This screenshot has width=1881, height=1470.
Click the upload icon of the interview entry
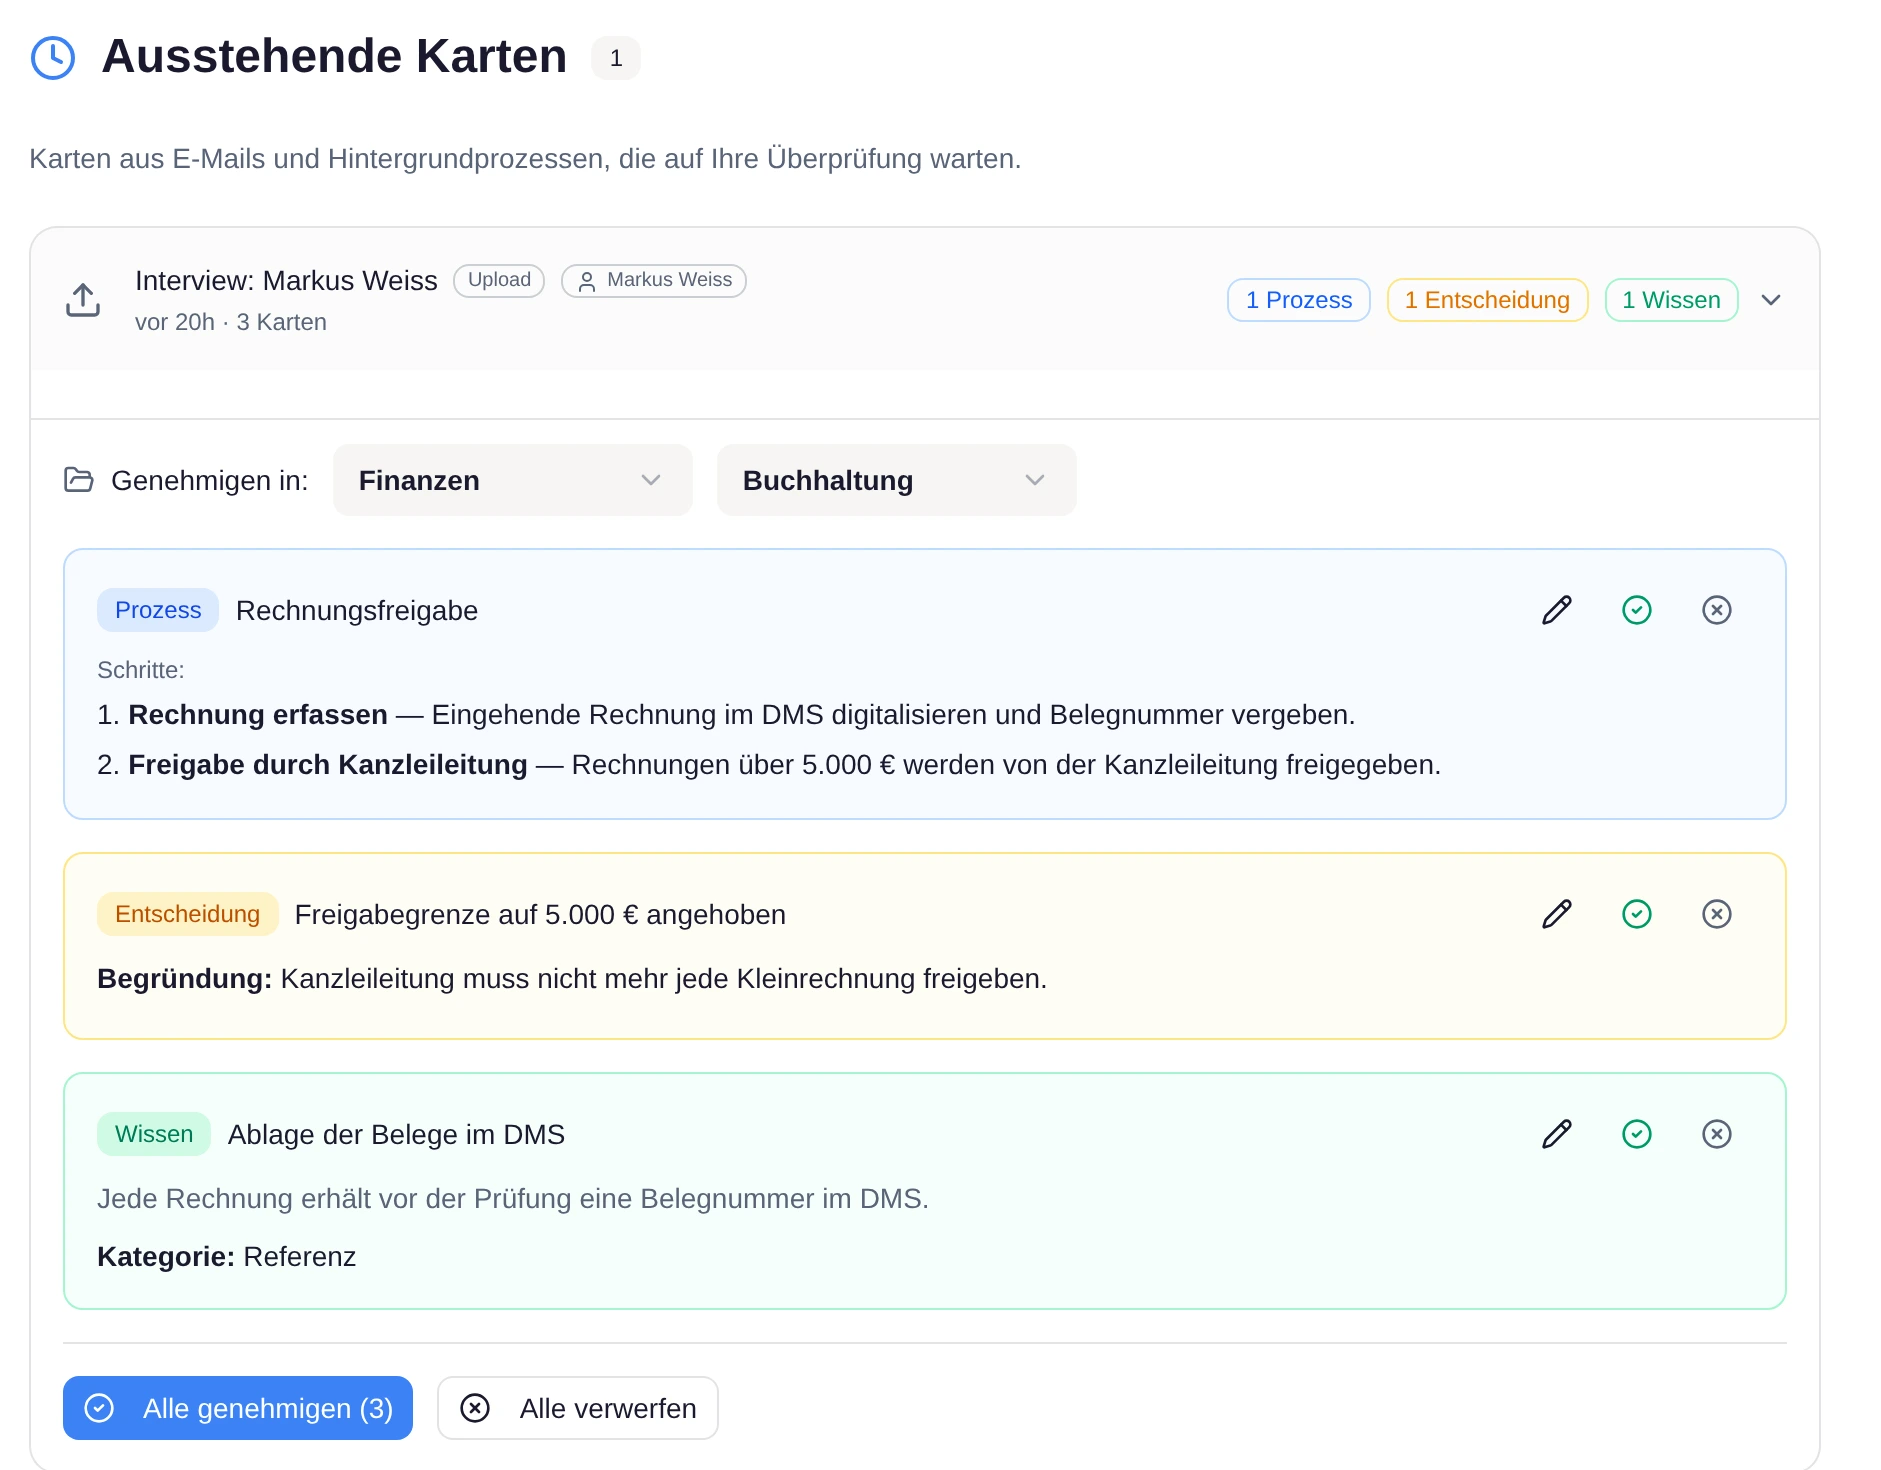83,299
